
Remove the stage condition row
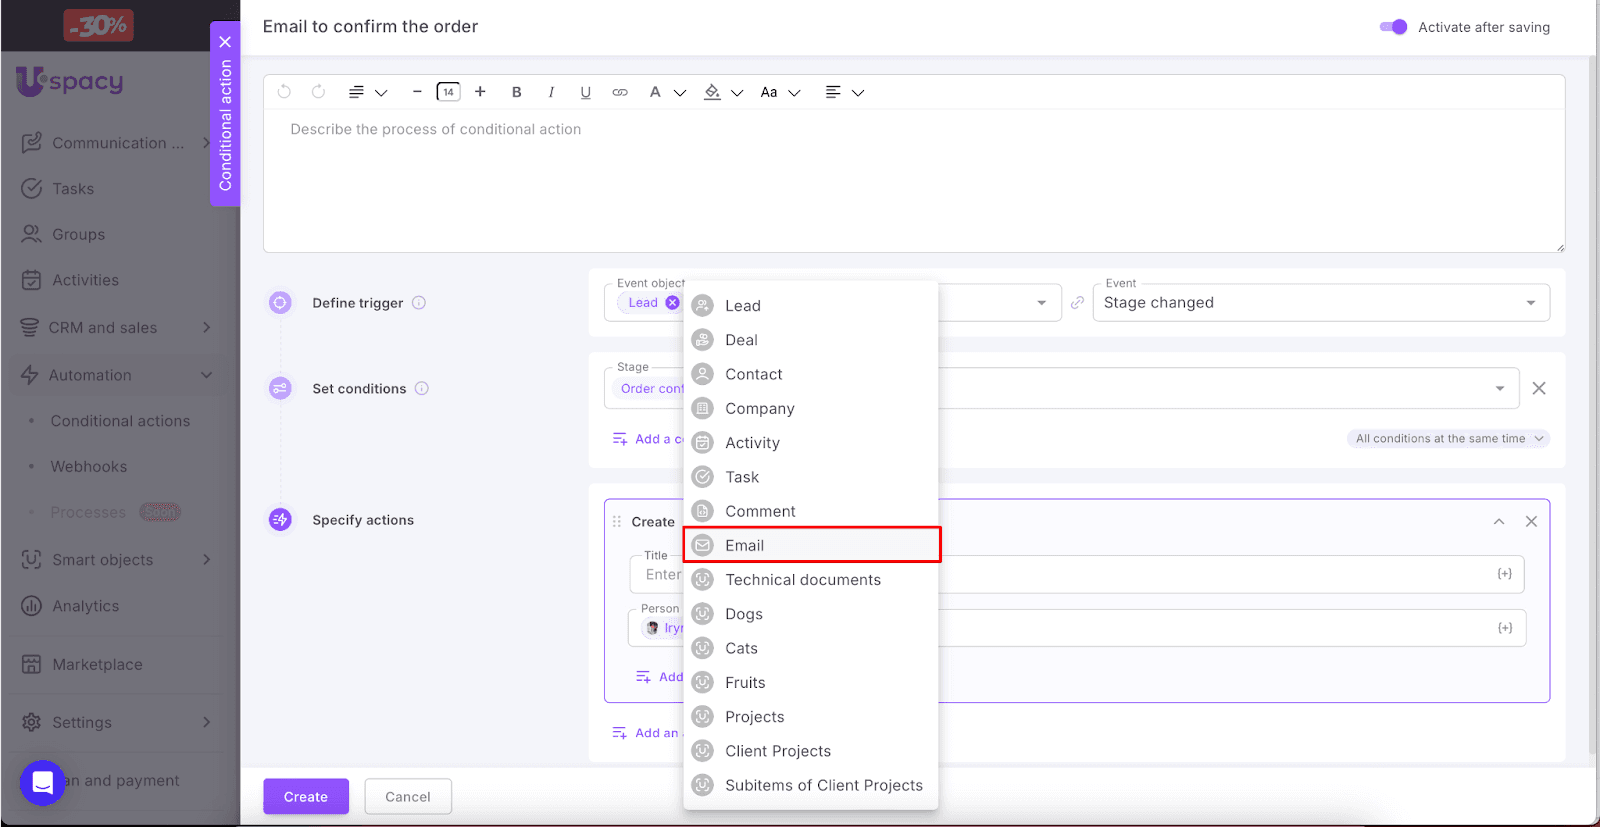coord(1539,388)
